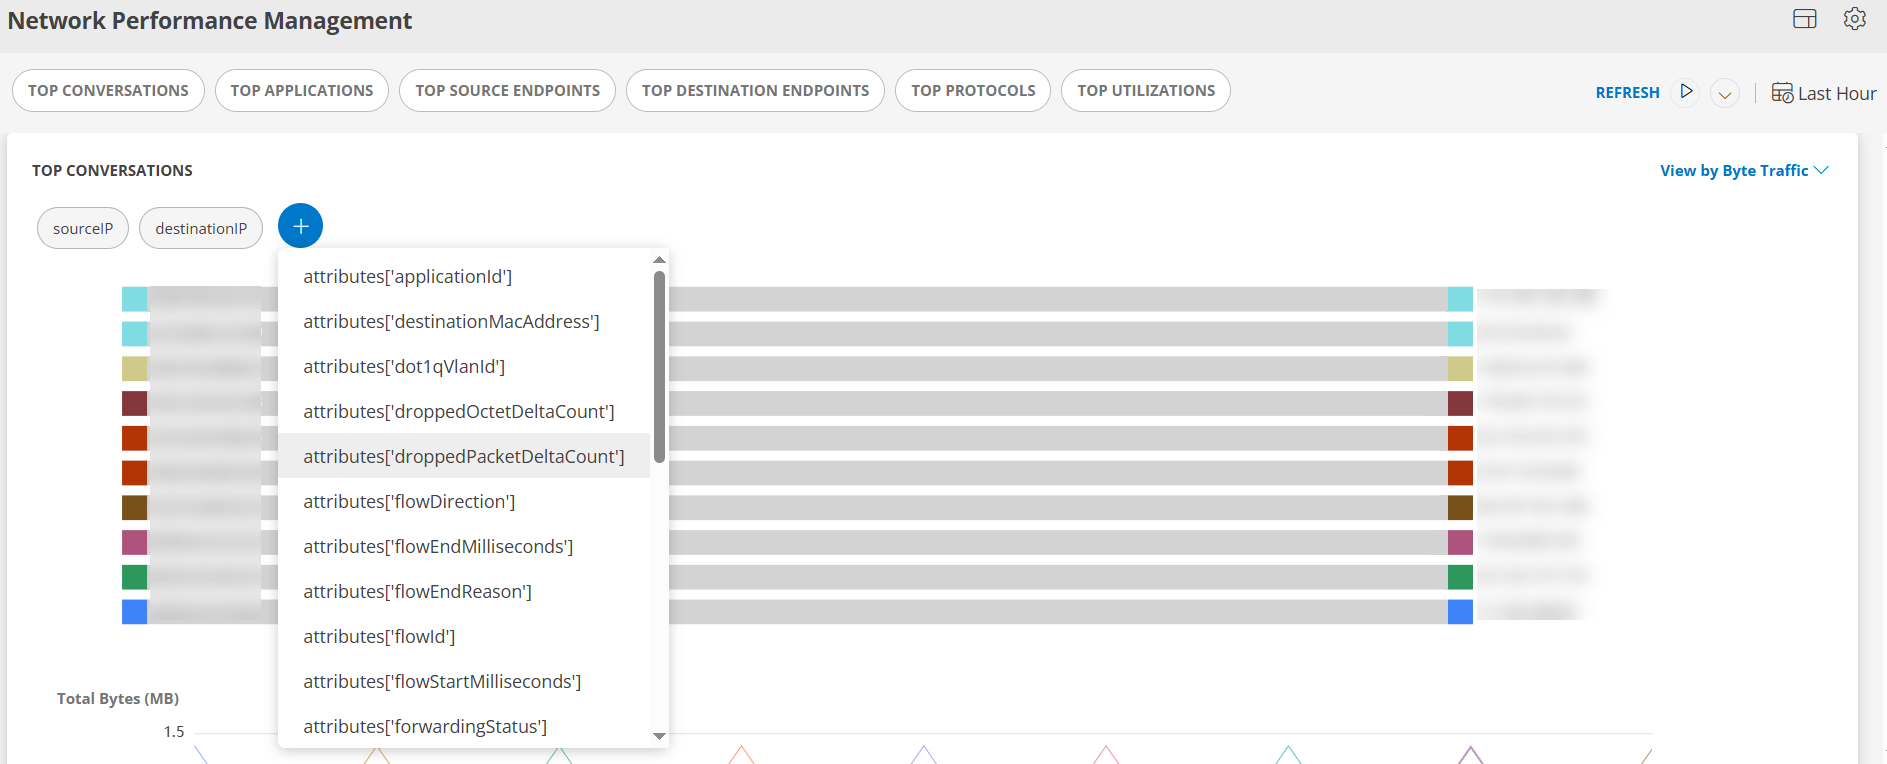Click the REFRESH link
Viewport: 1887px width, 764px height.
click(x=1627, y=93)
